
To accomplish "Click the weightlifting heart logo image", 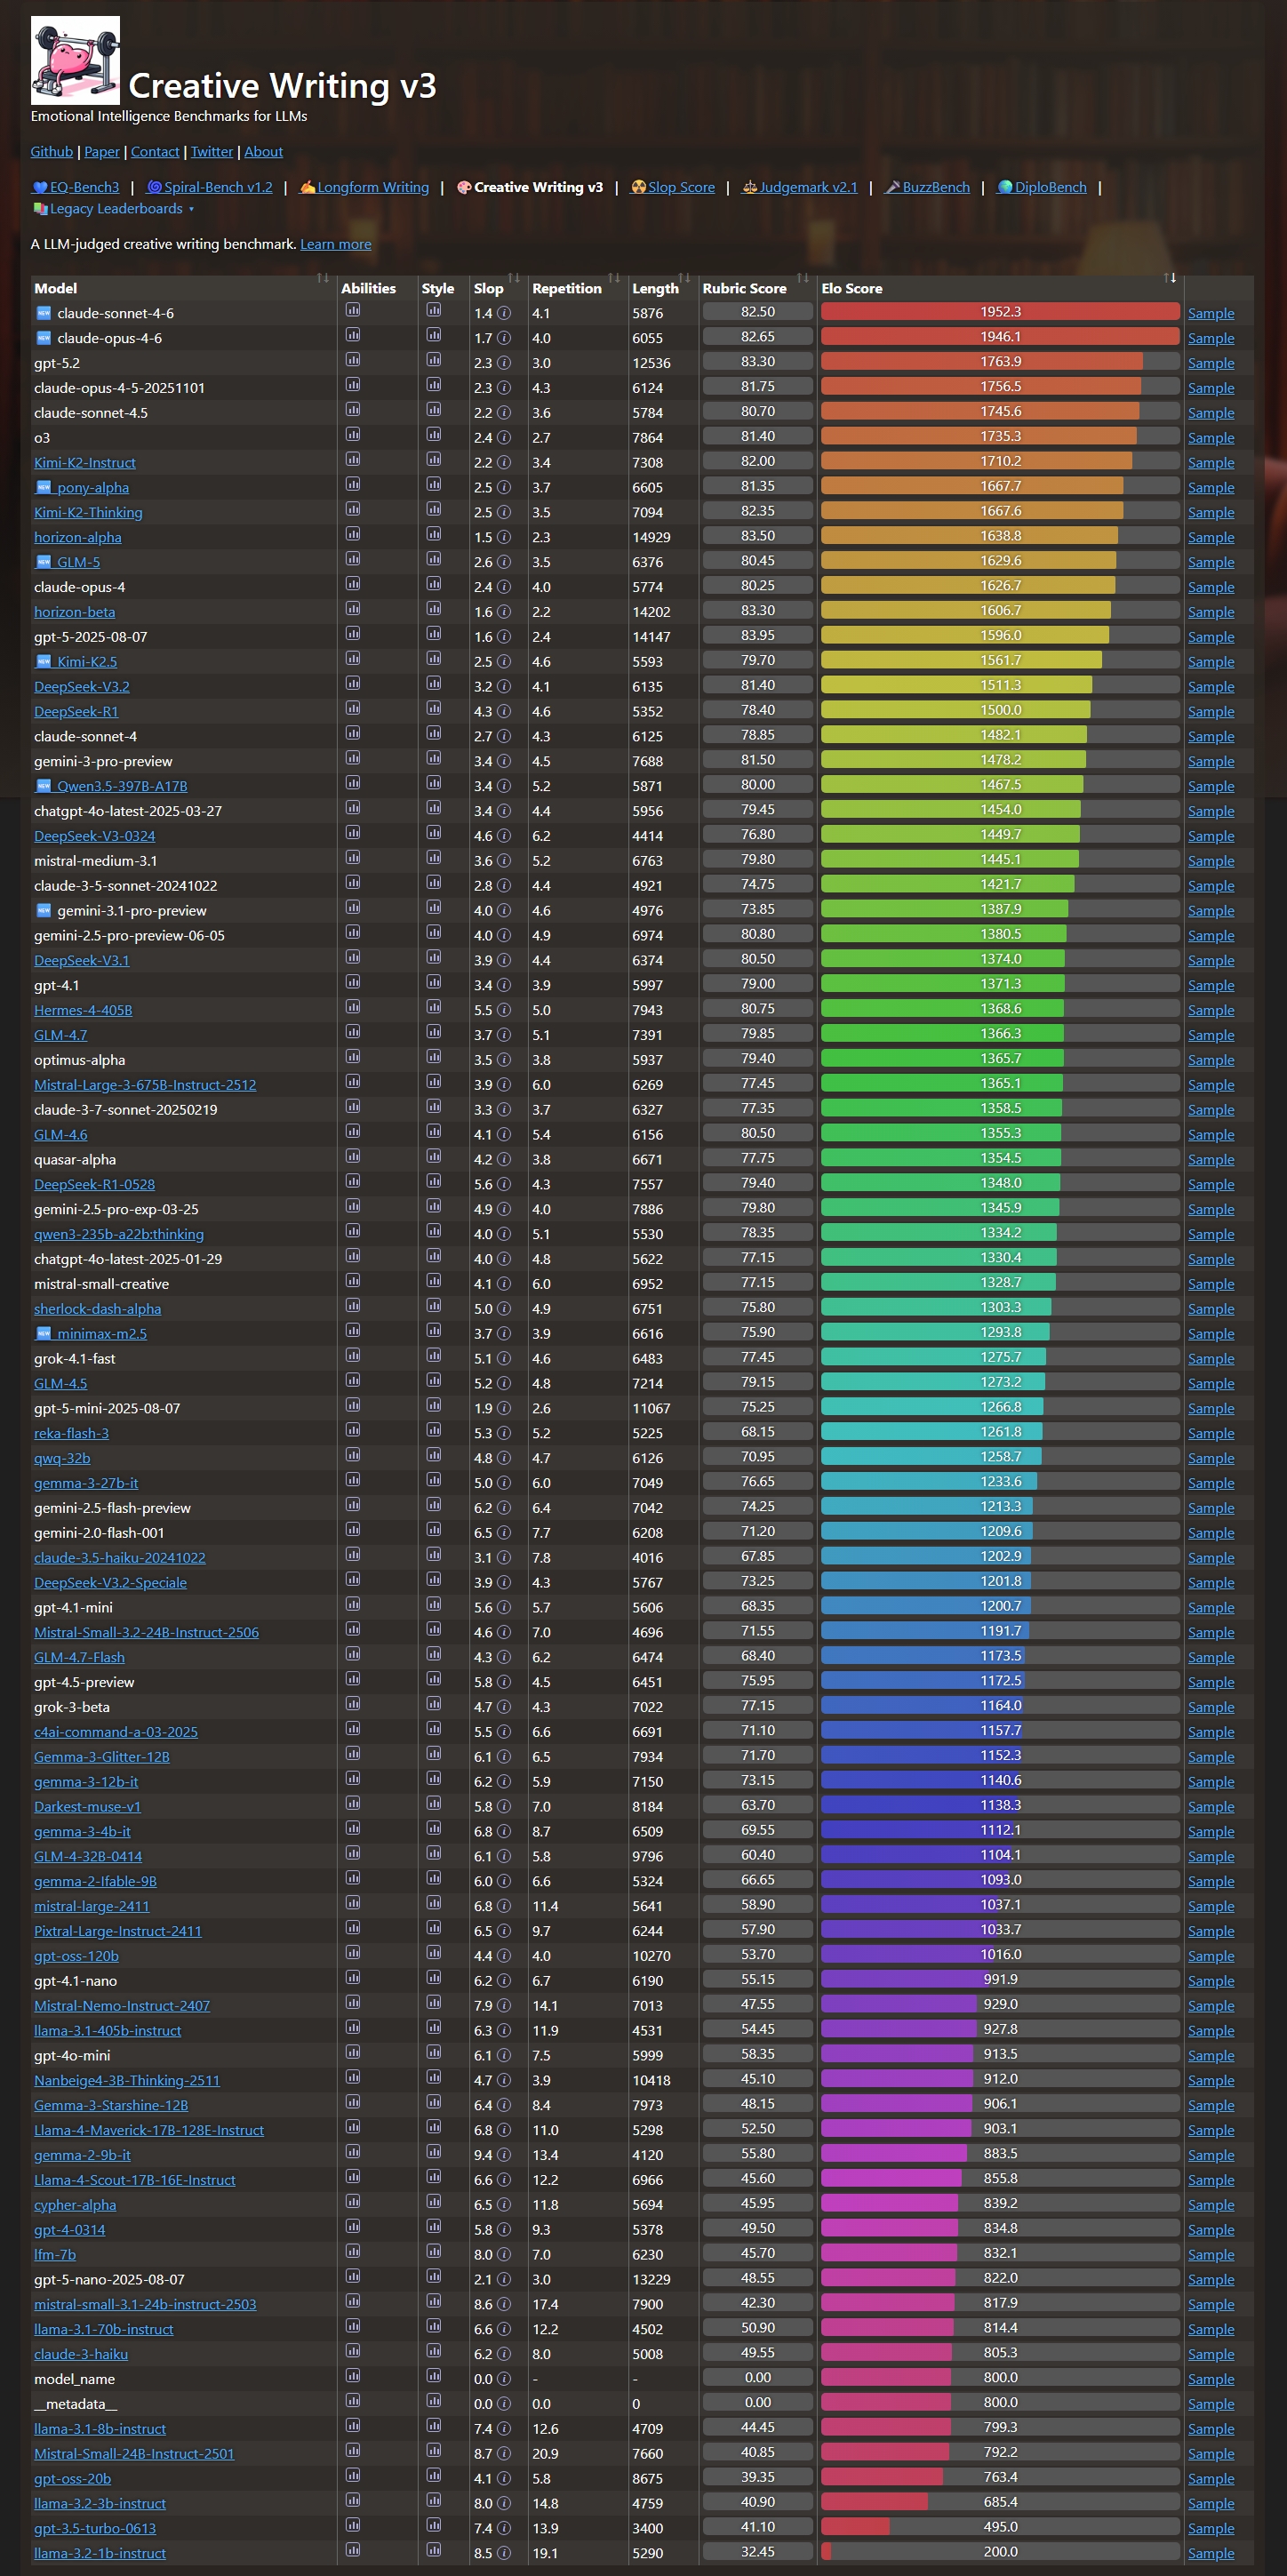I will (x=75, y=60).
